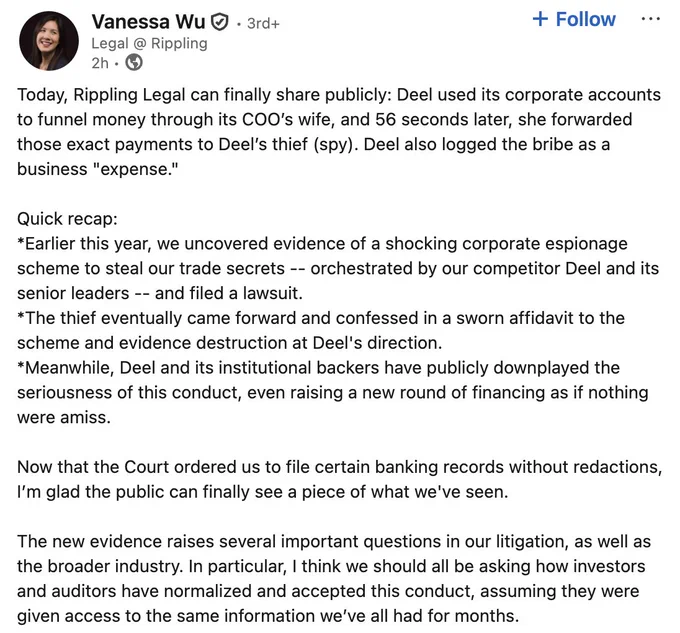
Task: Click the verified shield badge beside the name
Action: (x=220, y=22)
